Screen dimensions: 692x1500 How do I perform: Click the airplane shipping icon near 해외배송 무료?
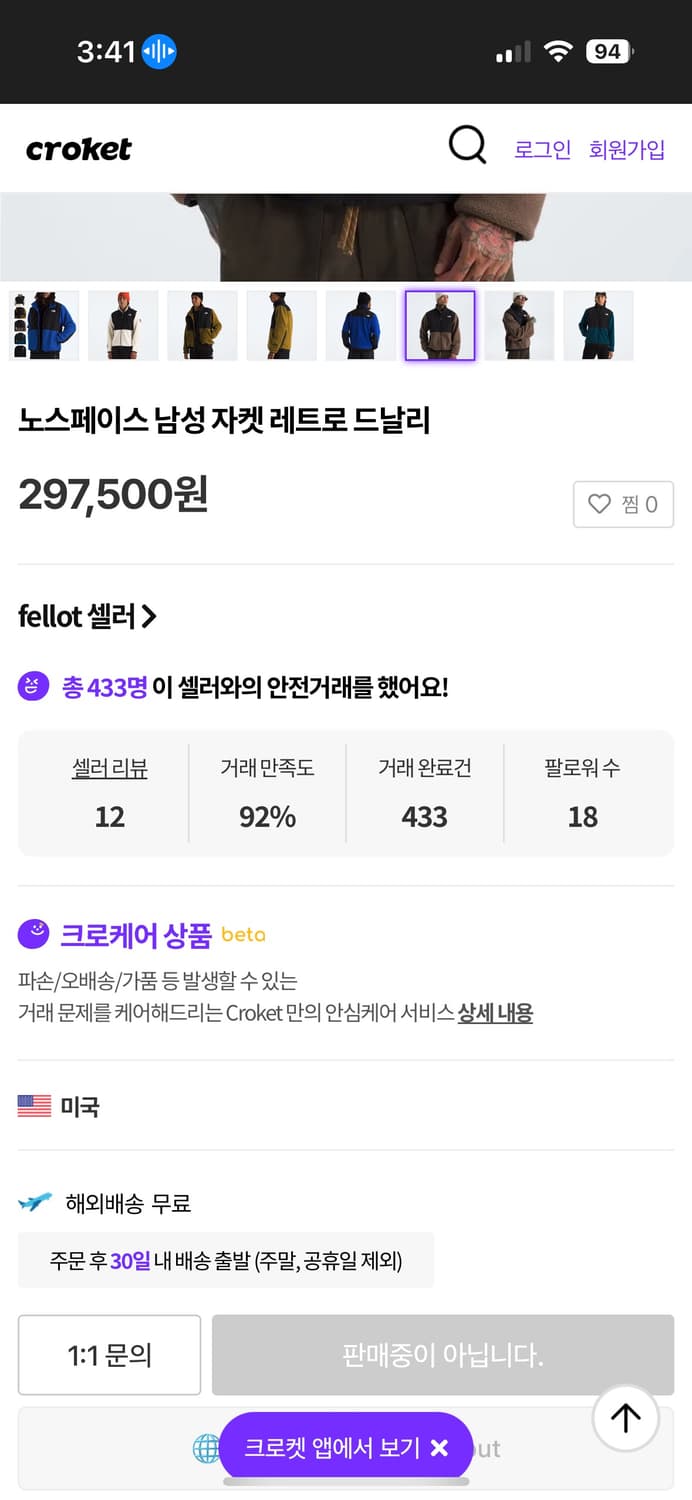pyautogui.click(x=34, y=1202)
